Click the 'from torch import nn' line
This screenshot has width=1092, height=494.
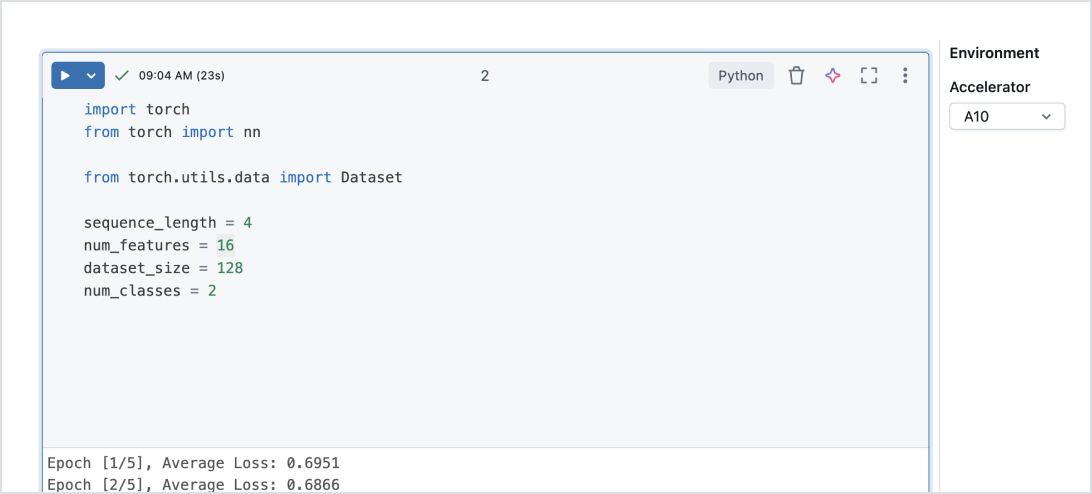pyautogui.click(x=172, y=132)
